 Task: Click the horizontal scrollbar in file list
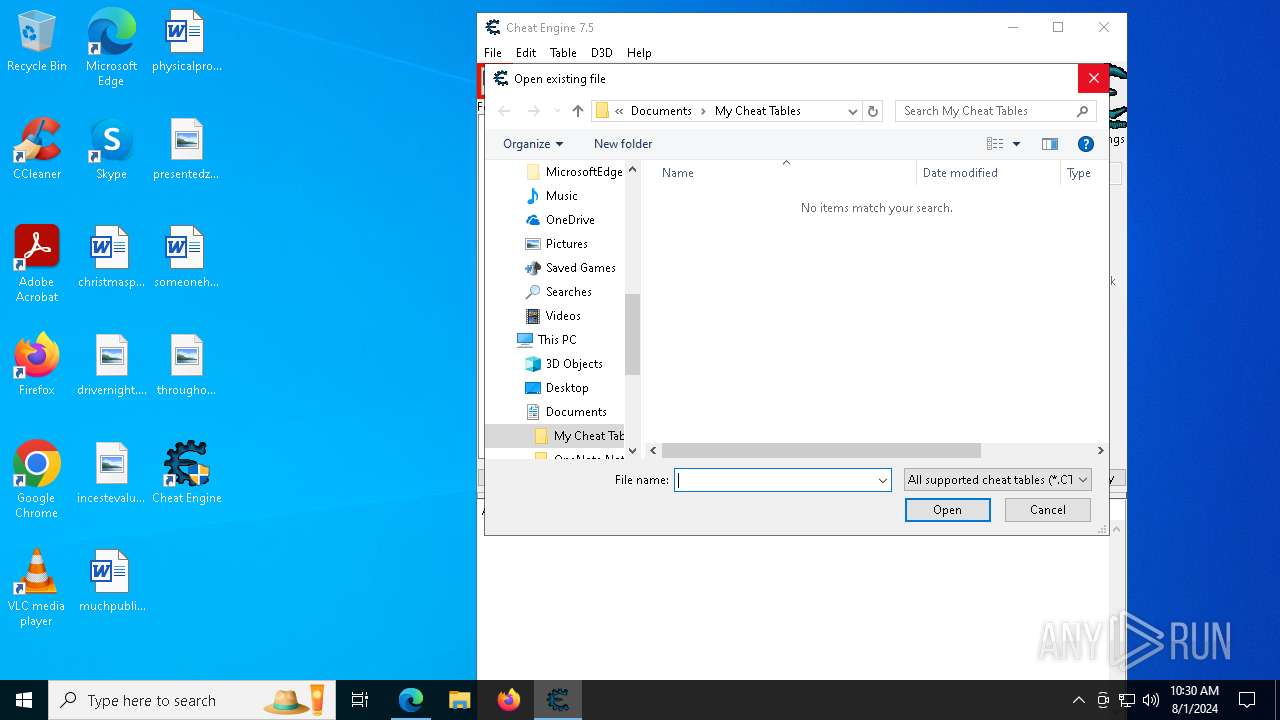point(821,451)
